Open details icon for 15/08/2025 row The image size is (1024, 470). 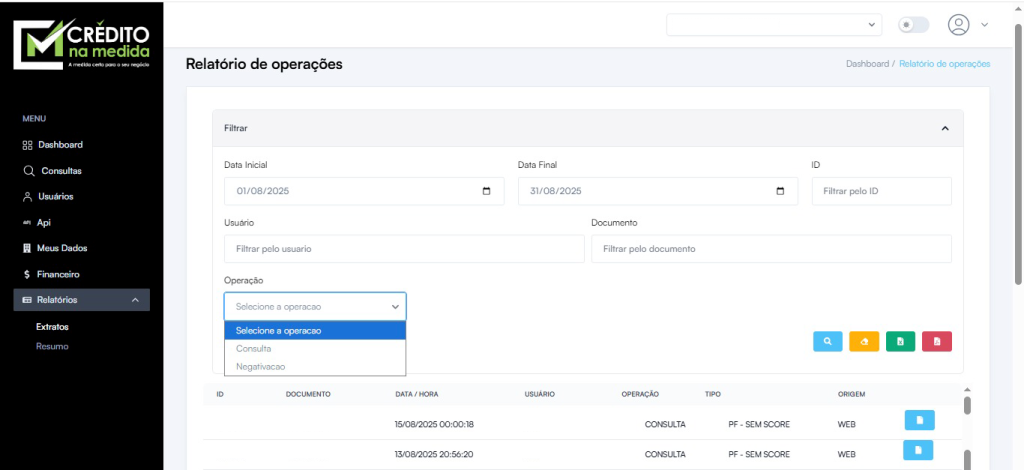click(x=919, y=420)
